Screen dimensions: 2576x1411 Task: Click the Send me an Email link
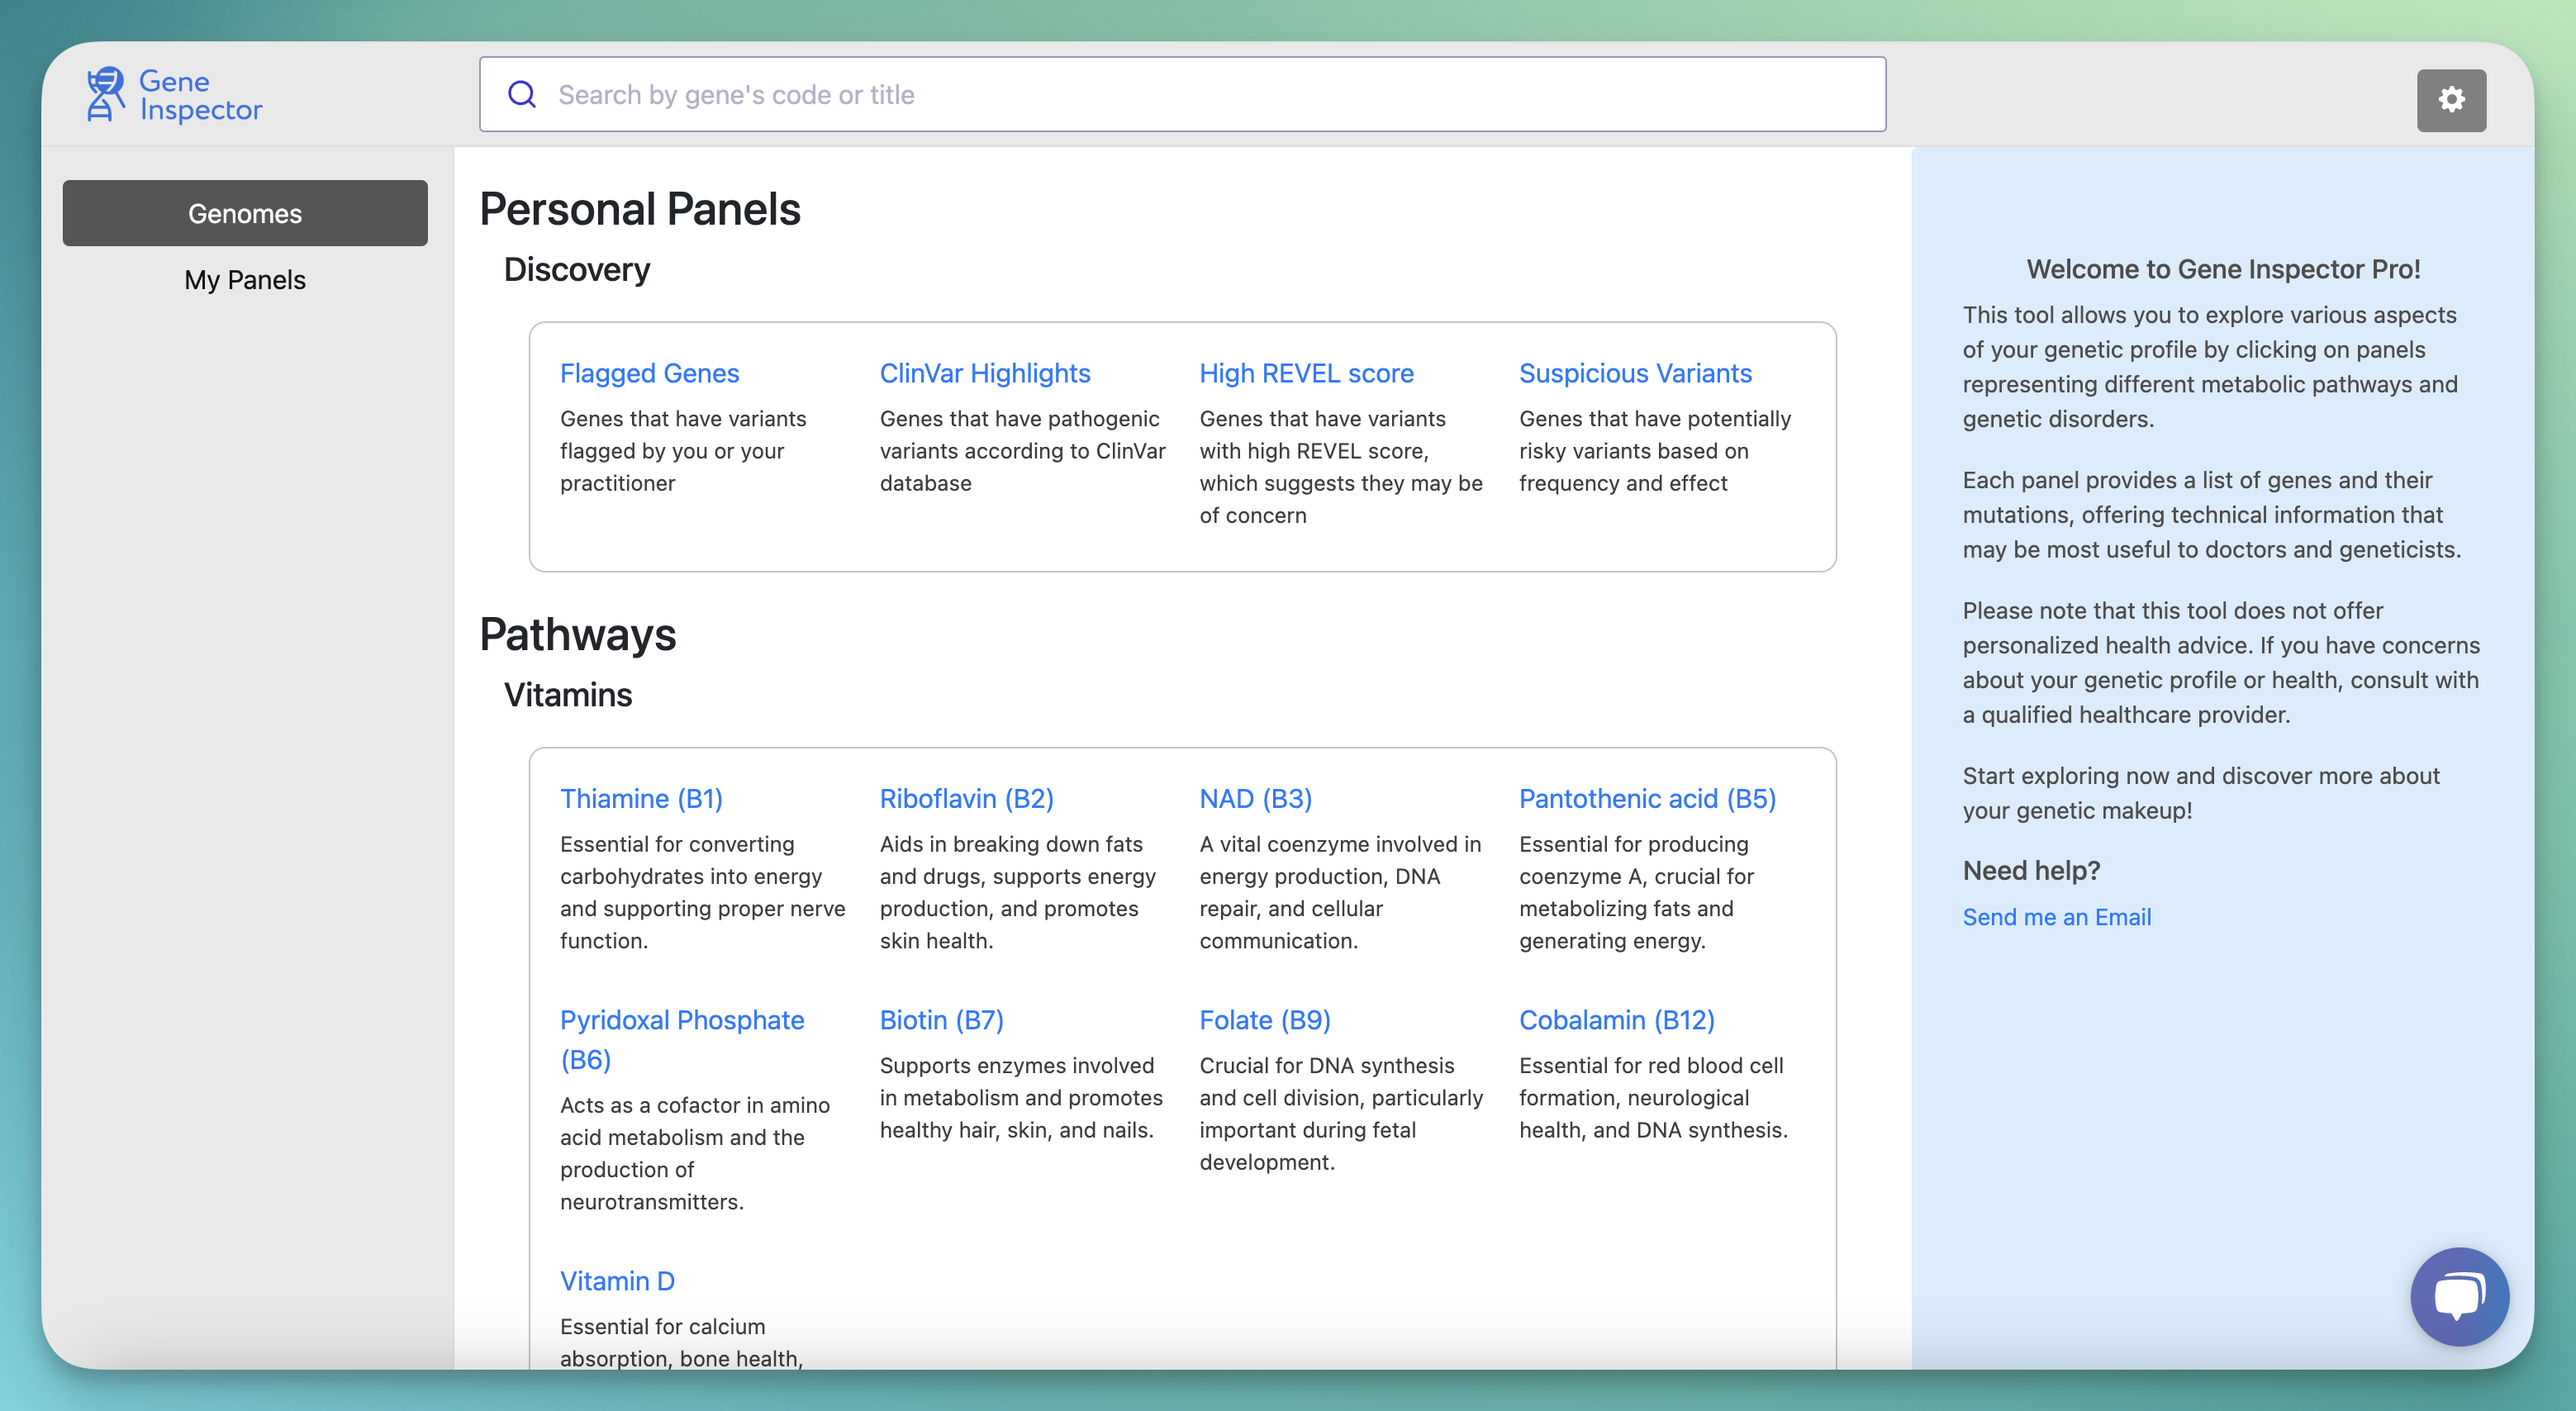(x=2056, y=917)
